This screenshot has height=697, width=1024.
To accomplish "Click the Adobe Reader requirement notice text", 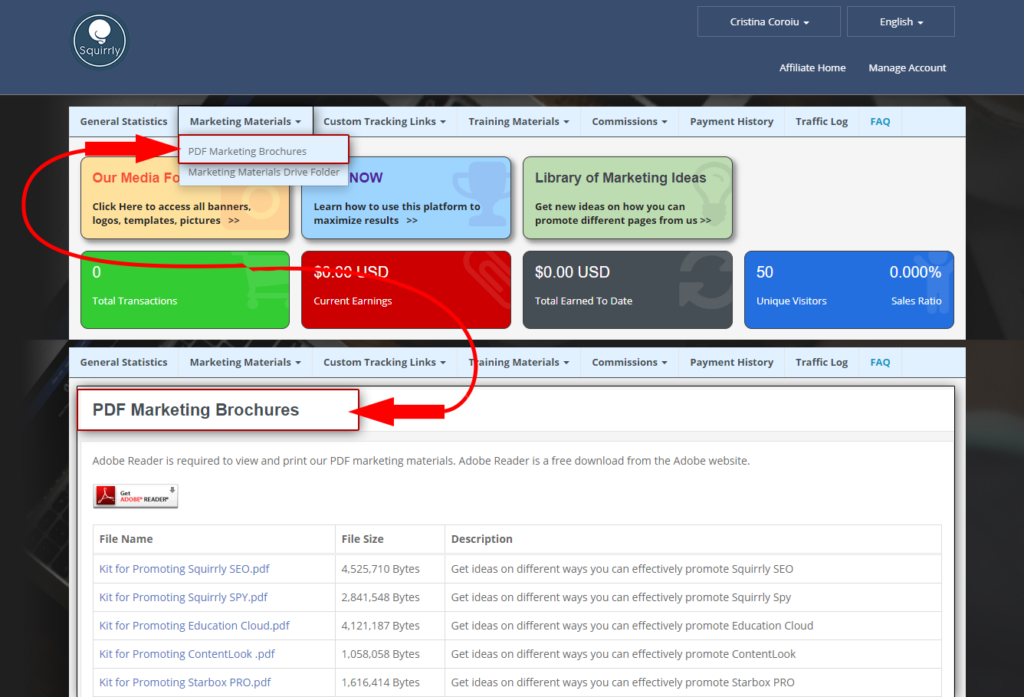I will point(421,461).
